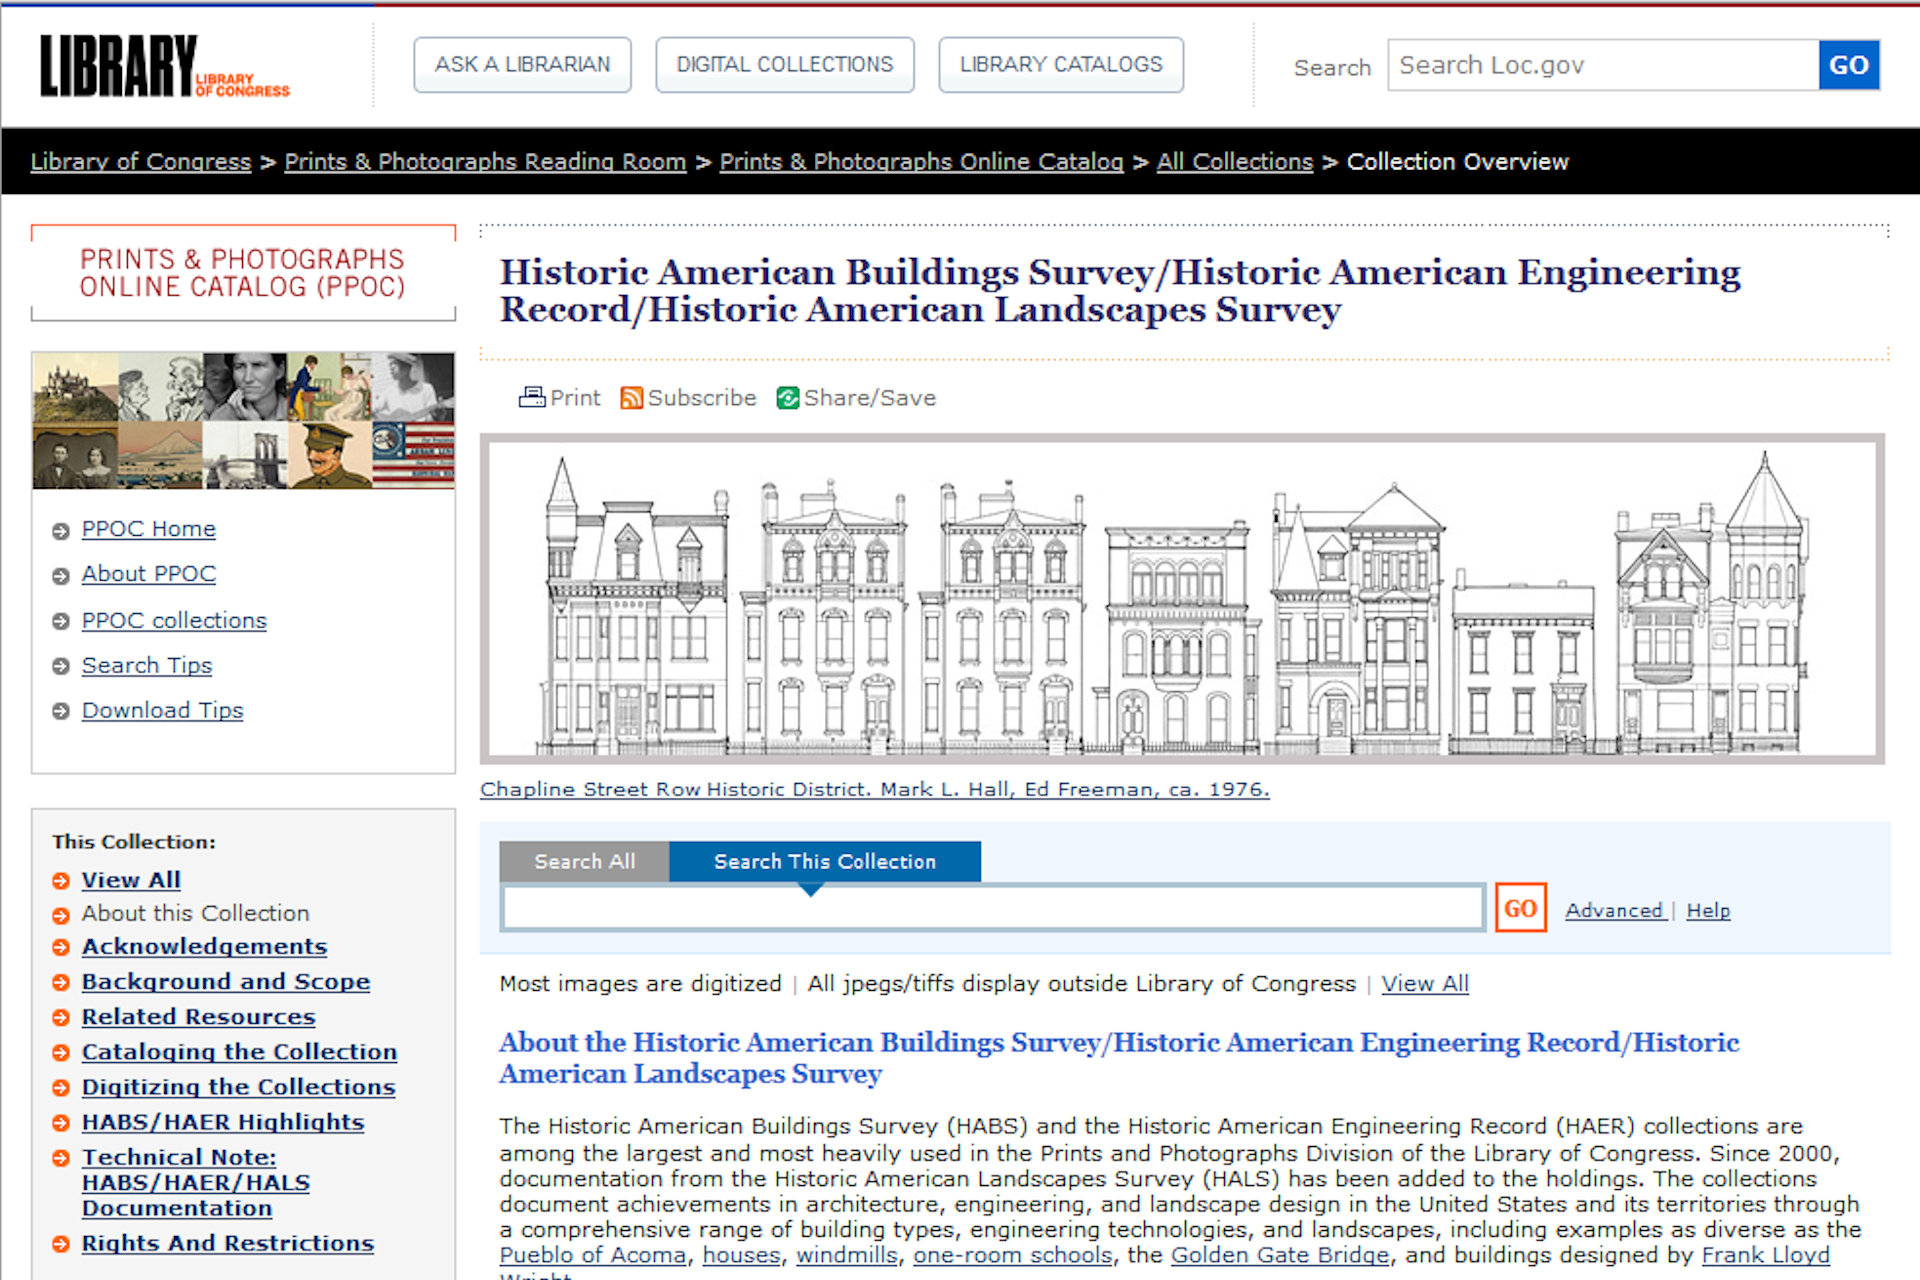Click the green Share/Save icon
Screen dimensions: 1920x1280
pyautogui.click(x=788, y=398)
